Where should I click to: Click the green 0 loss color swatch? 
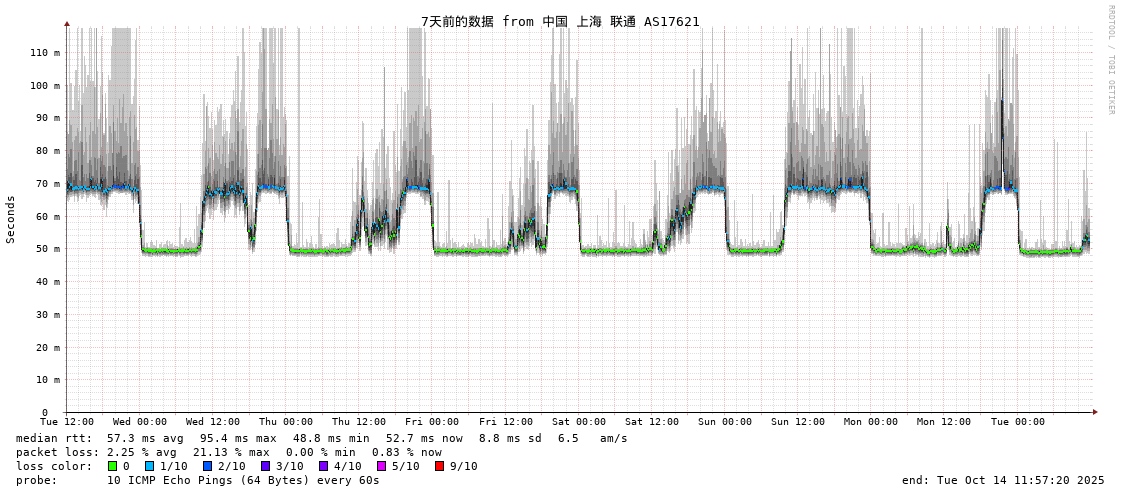tap(112, 466)
